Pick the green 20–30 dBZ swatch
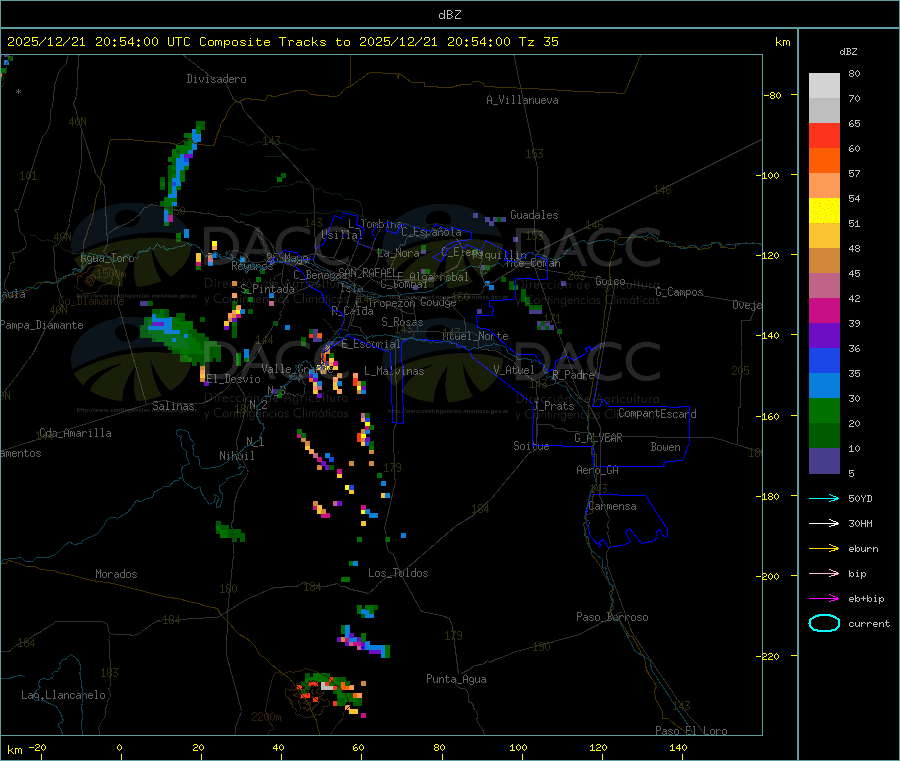 [824, 410]
